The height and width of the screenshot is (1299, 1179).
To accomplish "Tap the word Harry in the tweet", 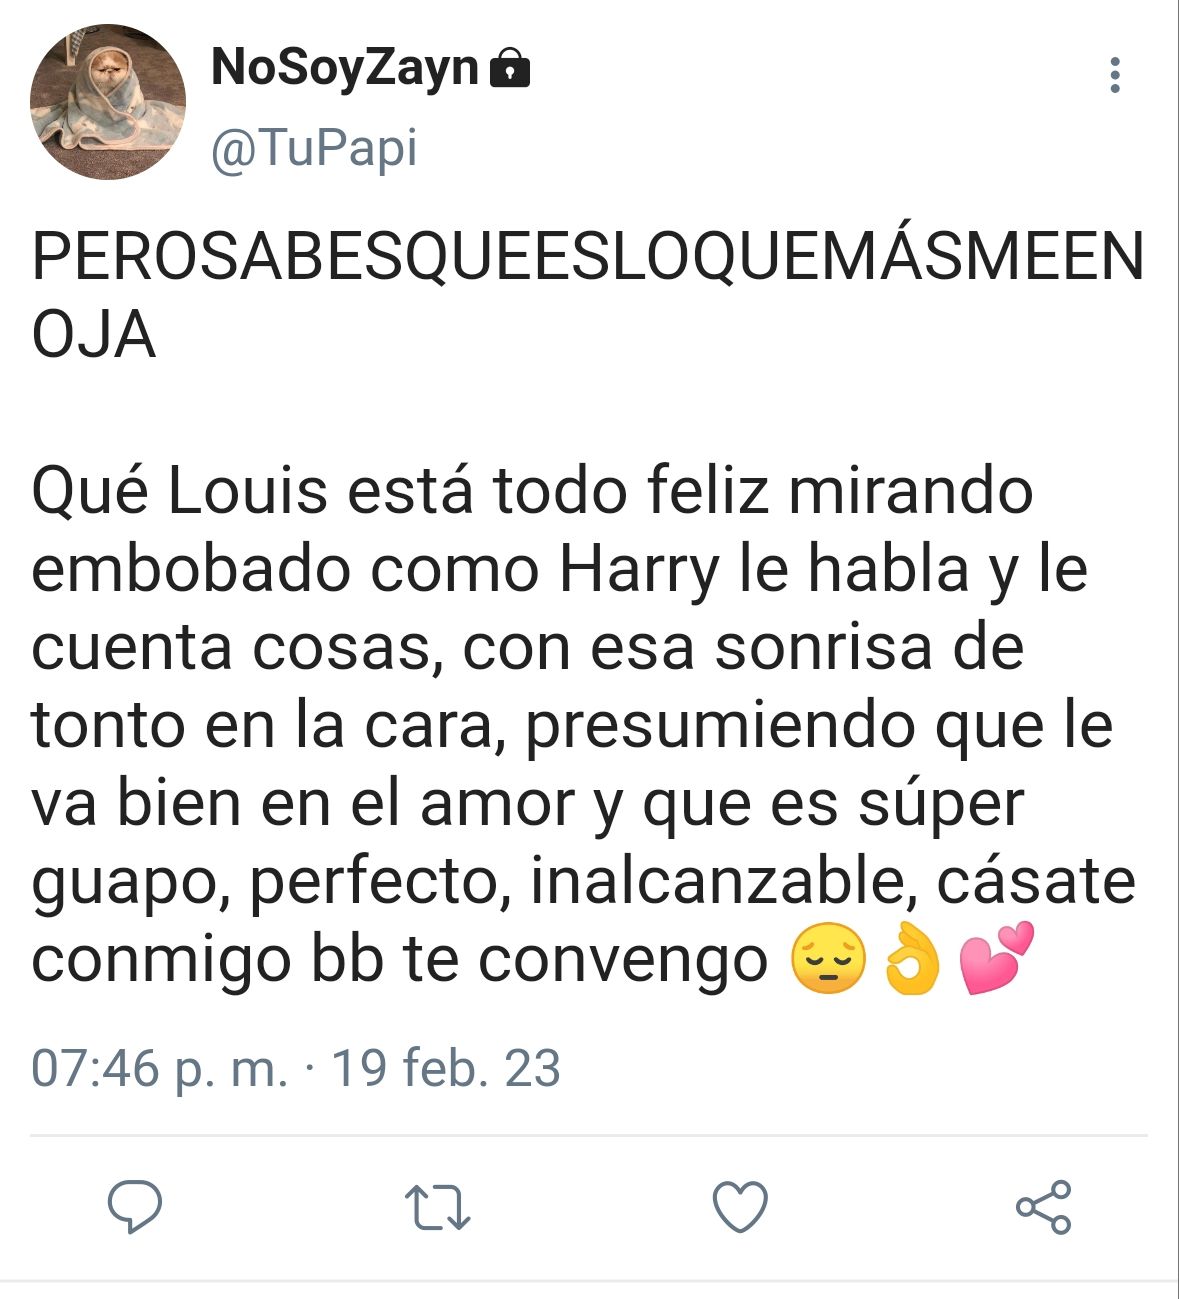I will point(639,571).
